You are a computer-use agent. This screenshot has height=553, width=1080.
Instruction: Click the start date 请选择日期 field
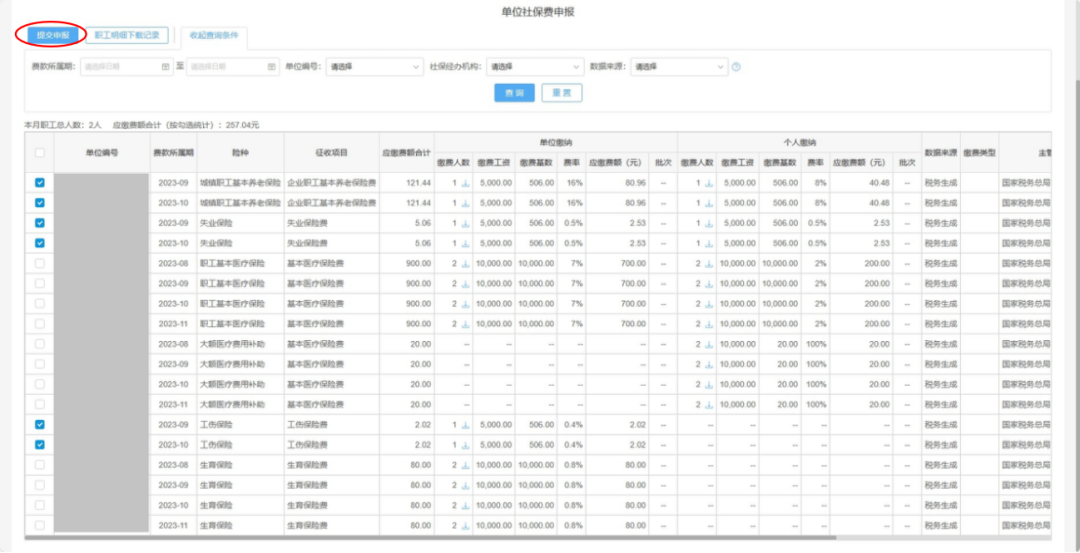(x=126, y=67)
